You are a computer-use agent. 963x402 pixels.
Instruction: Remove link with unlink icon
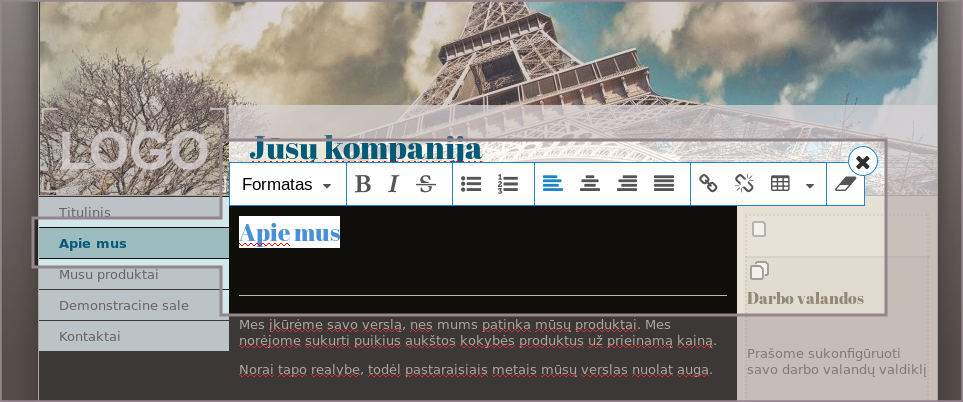coord(744,184)
